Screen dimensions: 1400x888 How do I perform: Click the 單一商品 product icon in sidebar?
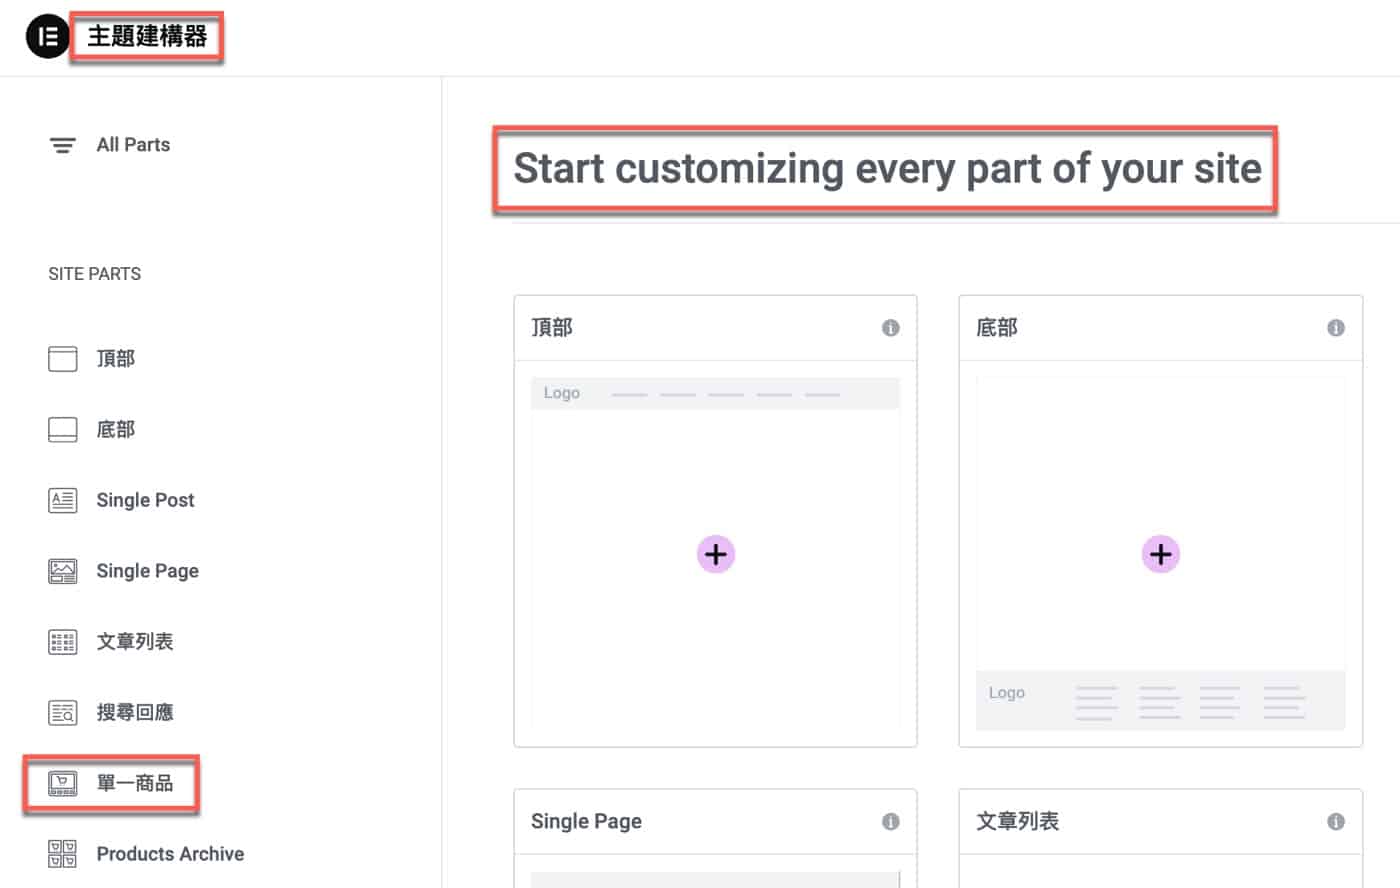point(63,783)
